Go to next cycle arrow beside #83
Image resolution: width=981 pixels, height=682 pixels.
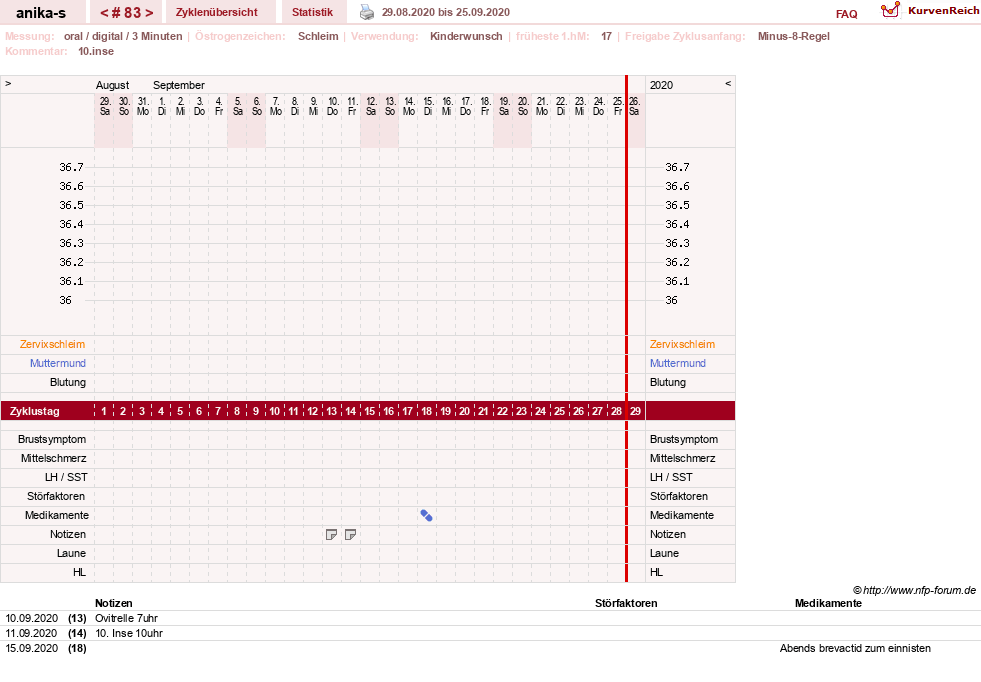click(x=149, y=13)
